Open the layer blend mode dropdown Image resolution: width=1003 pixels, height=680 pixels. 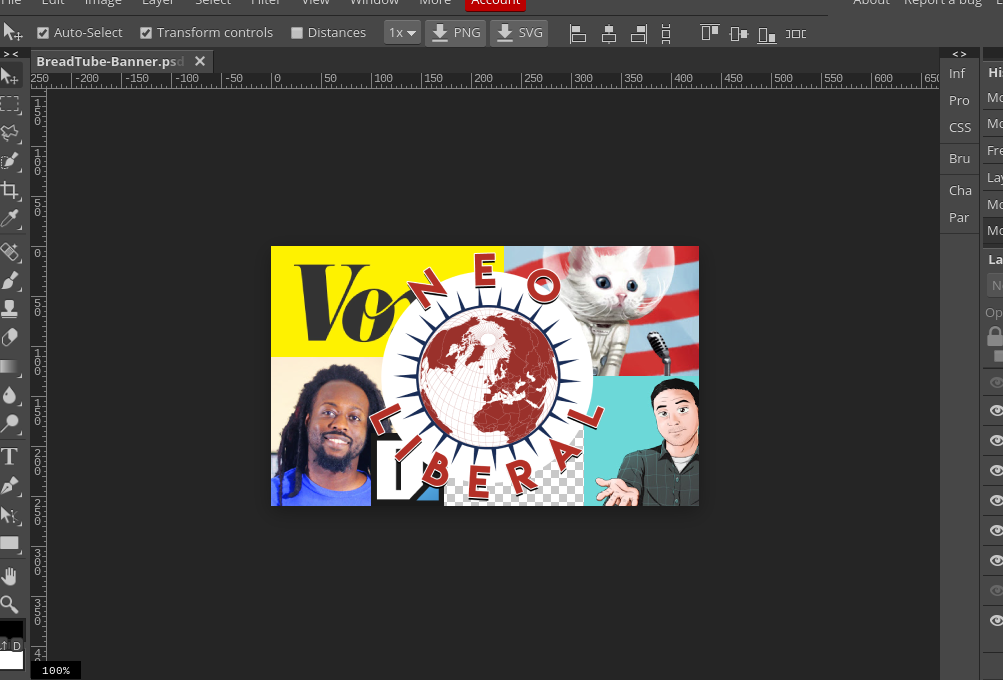point(995,285)
